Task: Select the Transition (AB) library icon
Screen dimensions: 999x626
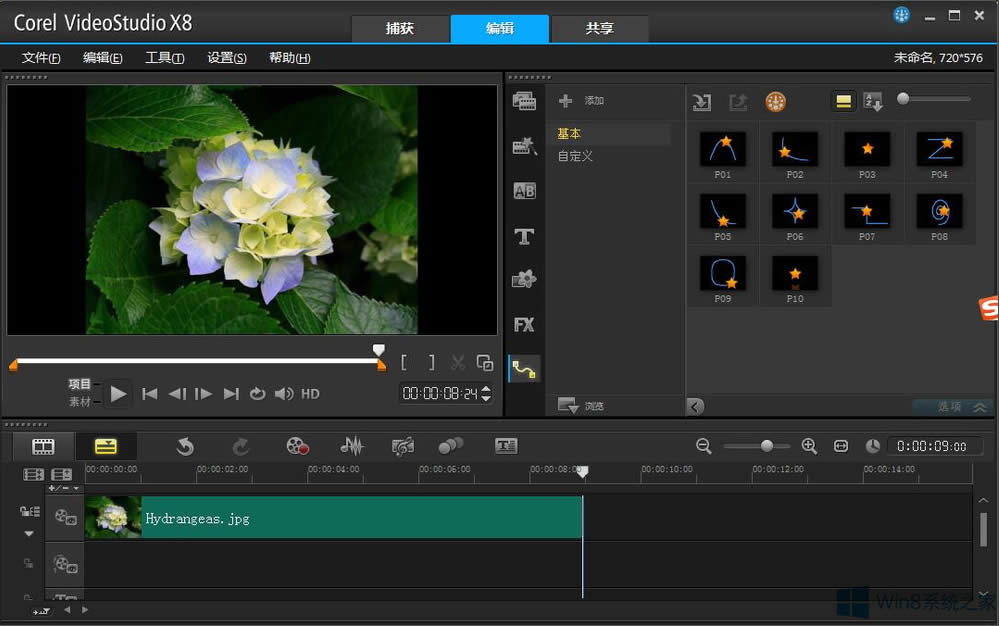Action: (524, 191)
